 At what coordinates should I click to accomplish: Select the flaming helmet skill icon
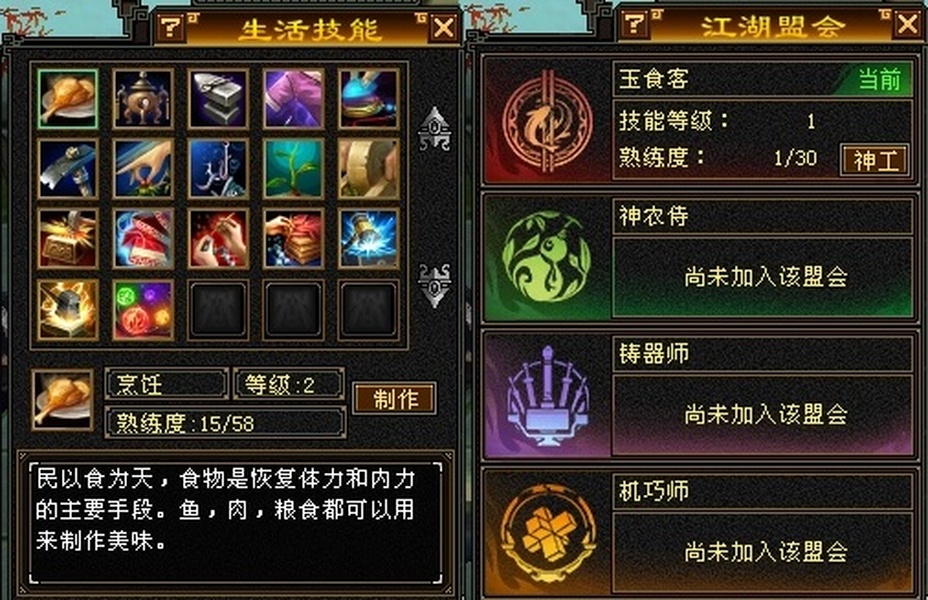[x=67, y=309]
